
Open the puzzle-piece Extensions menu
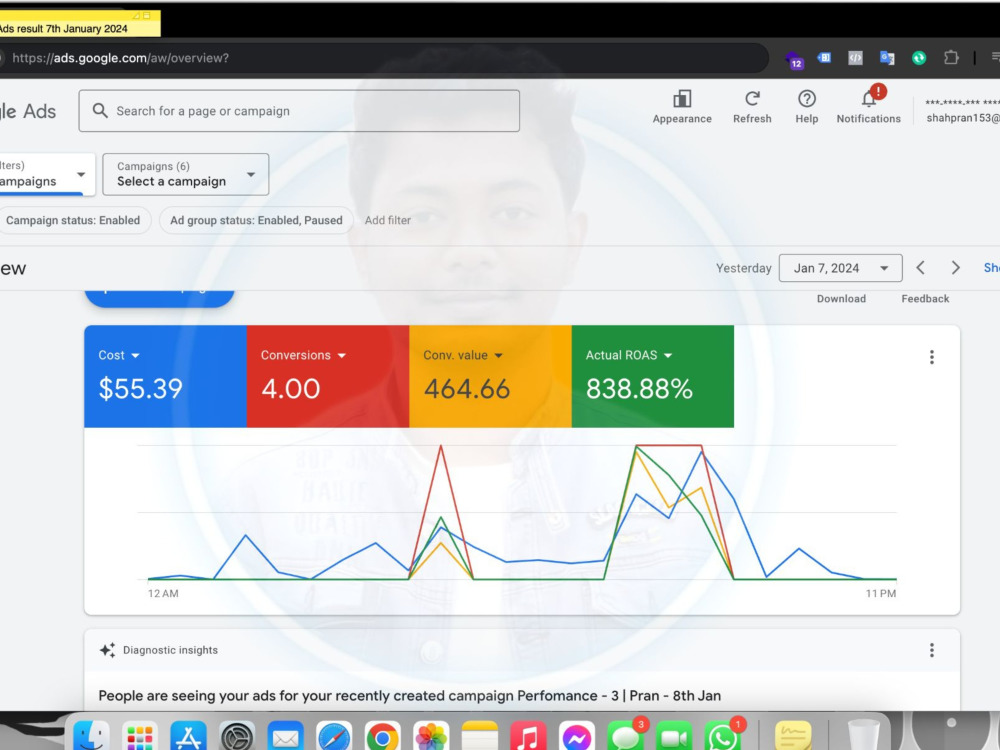tap(951, 58)
